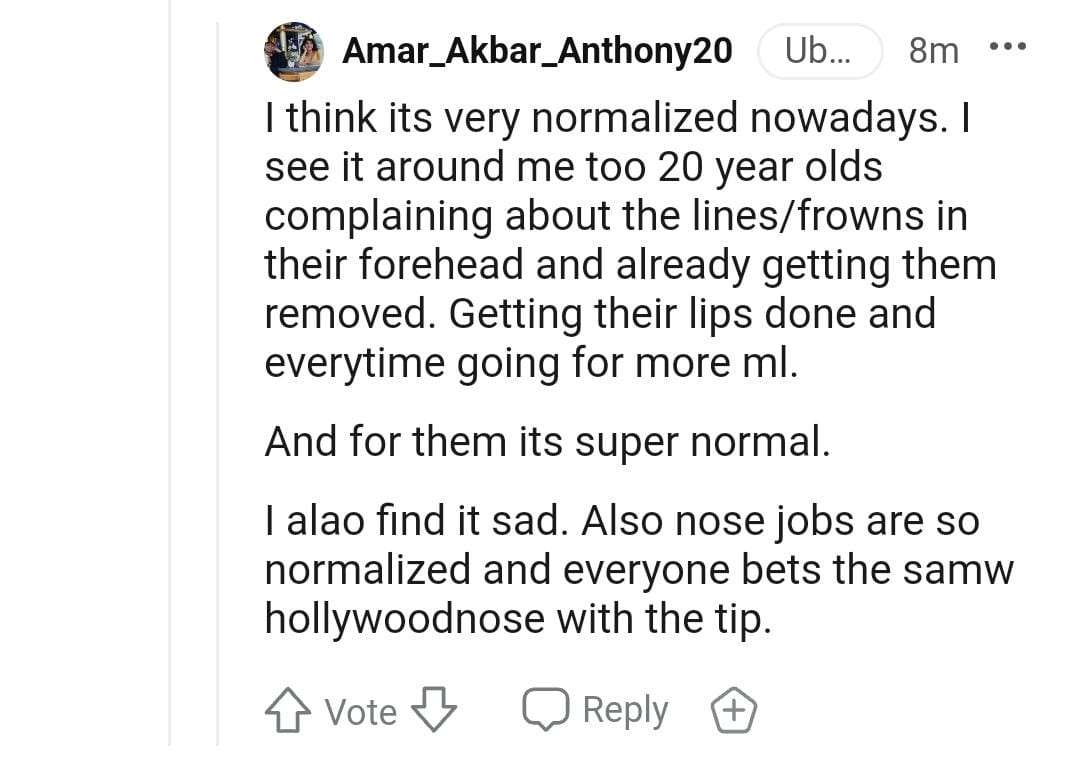Open the three-dot comment options menu
This screenshot has height=763, width=1079.
(1007, 48)
